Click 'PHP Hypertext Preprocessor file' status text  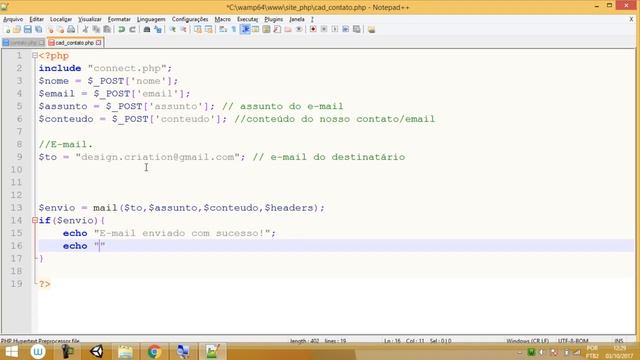point(40,340)
